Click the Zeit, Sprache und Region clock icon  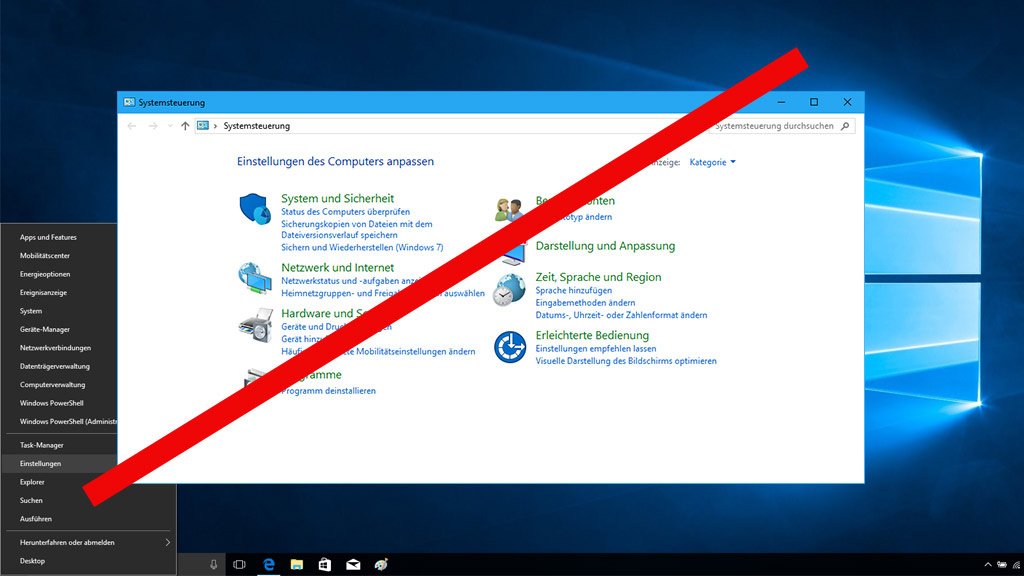click(x=509, y=290)
